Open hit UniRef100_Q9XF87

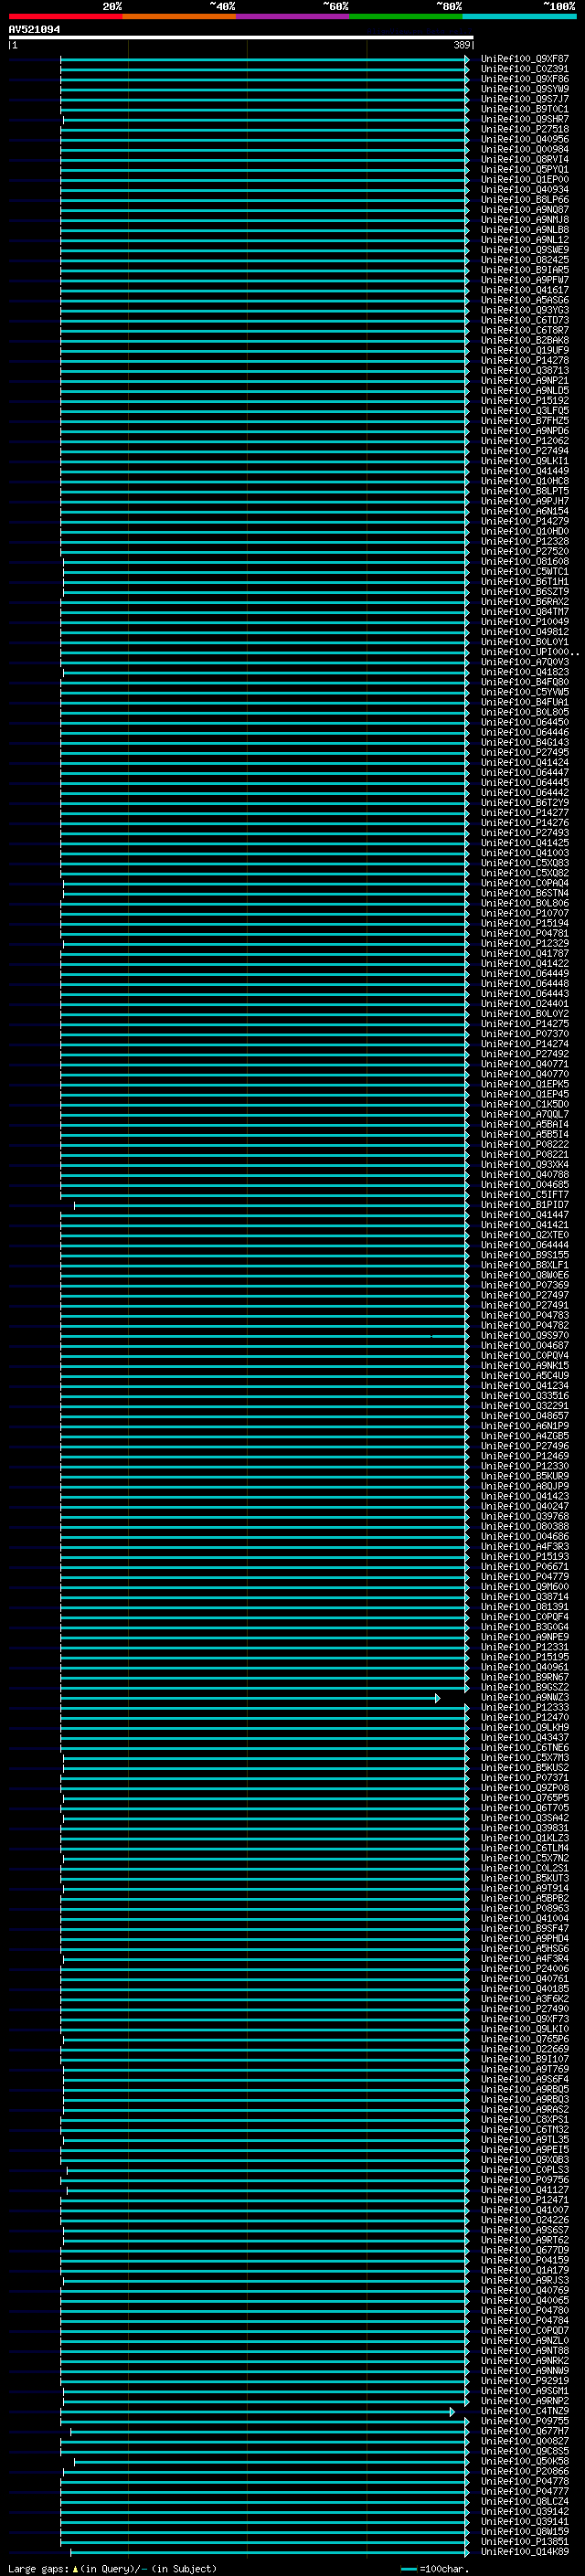coord(525,59)
